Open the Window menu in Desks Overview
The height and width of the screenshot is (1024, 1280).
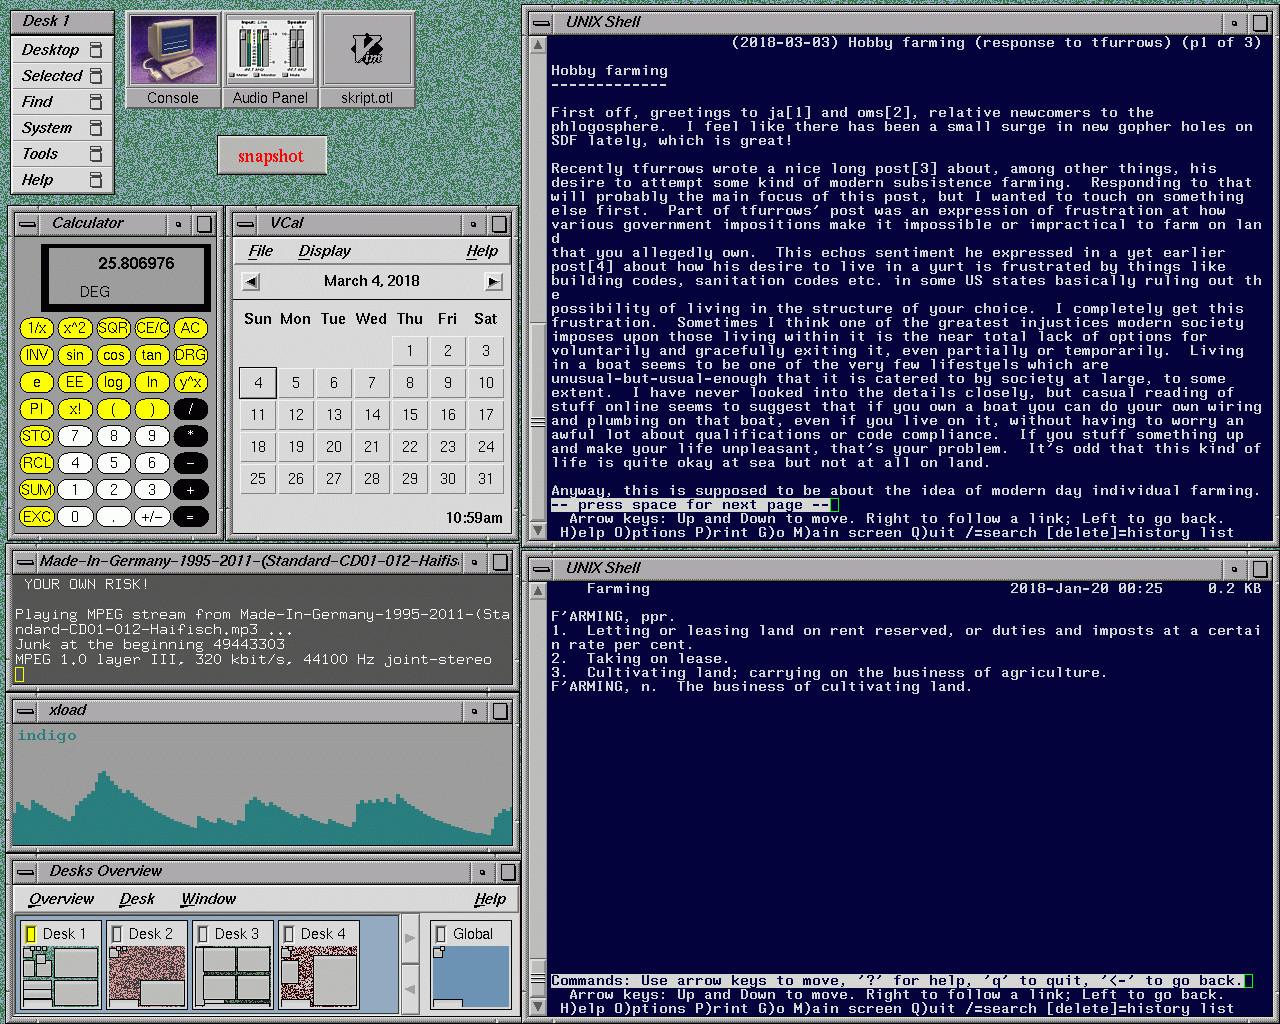click(208, 899)
